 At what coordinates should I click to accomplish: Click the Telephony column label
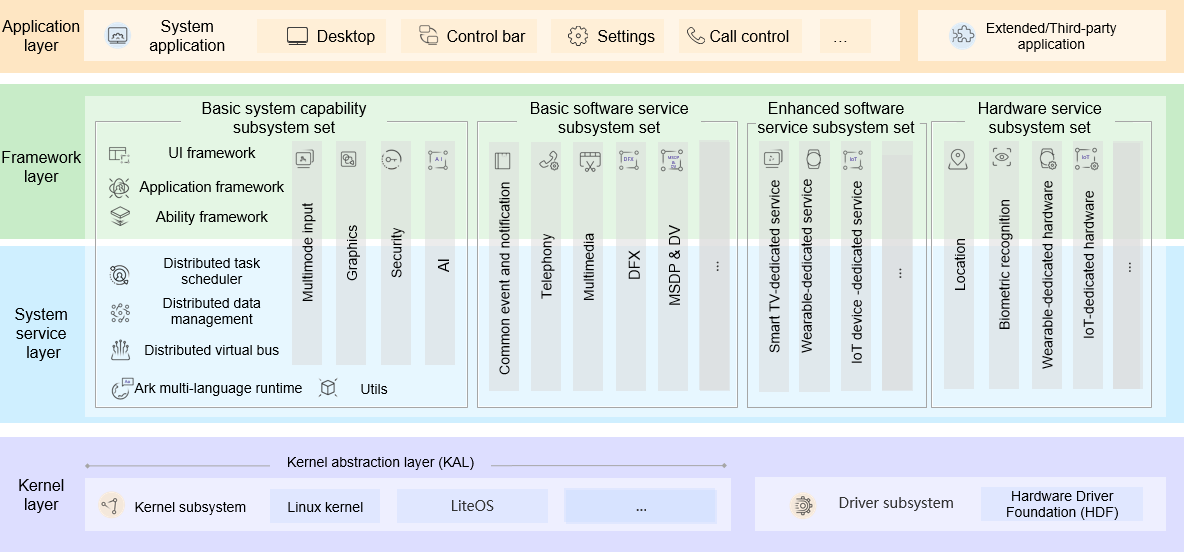pos(547,266)
